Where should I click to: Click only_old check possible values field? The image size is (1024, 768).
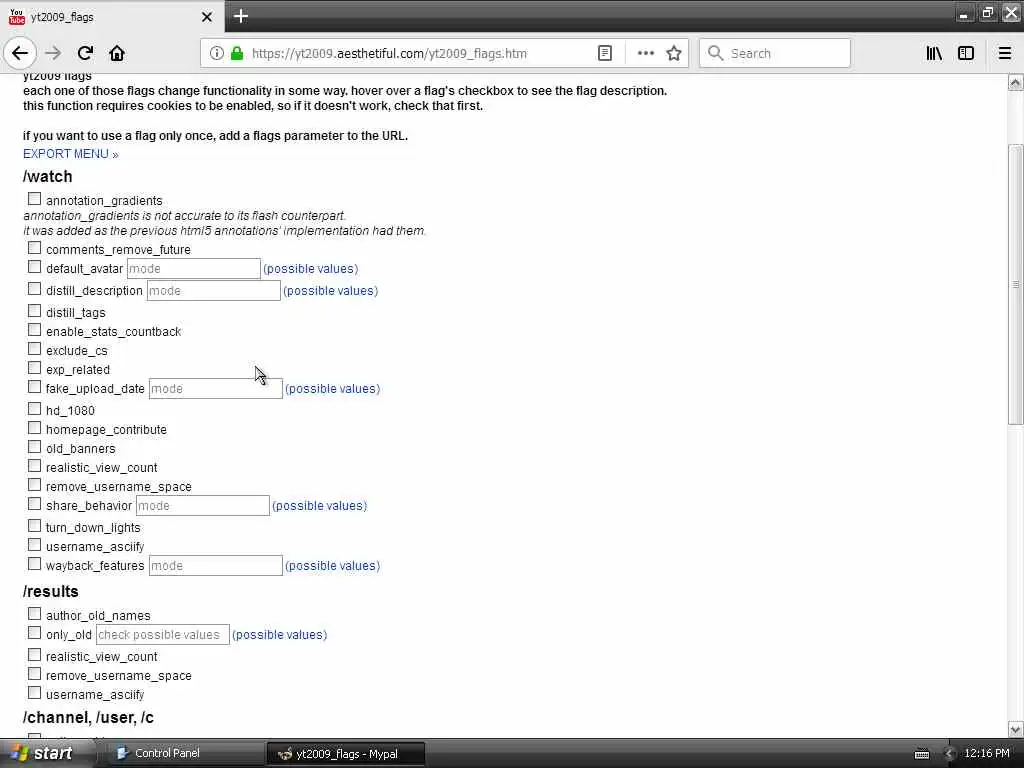(163, 635)
